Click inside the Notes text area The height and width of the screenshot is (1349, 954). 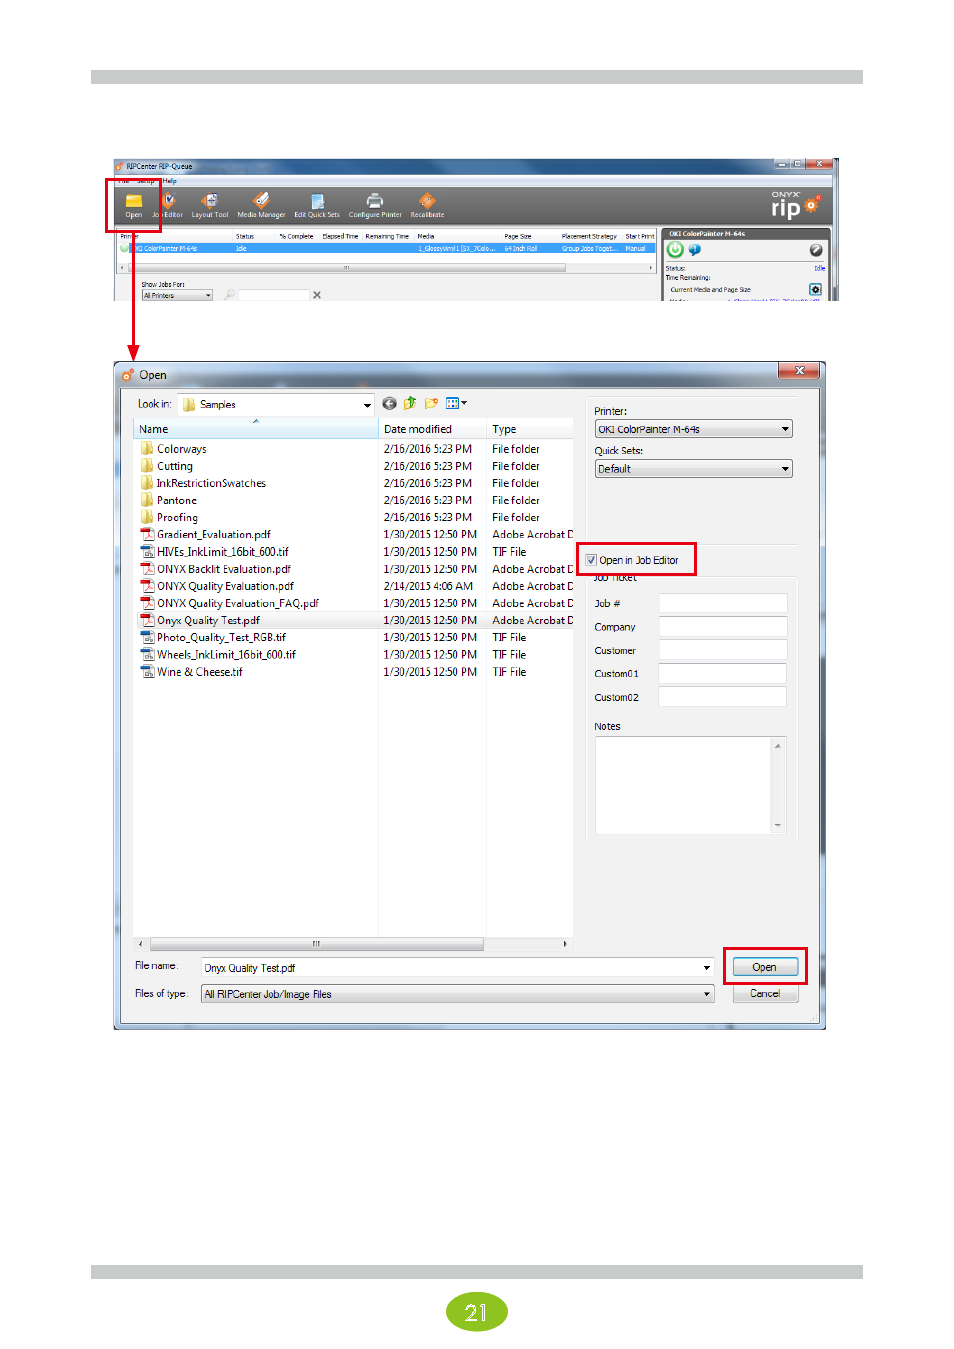tap(684, 786)
